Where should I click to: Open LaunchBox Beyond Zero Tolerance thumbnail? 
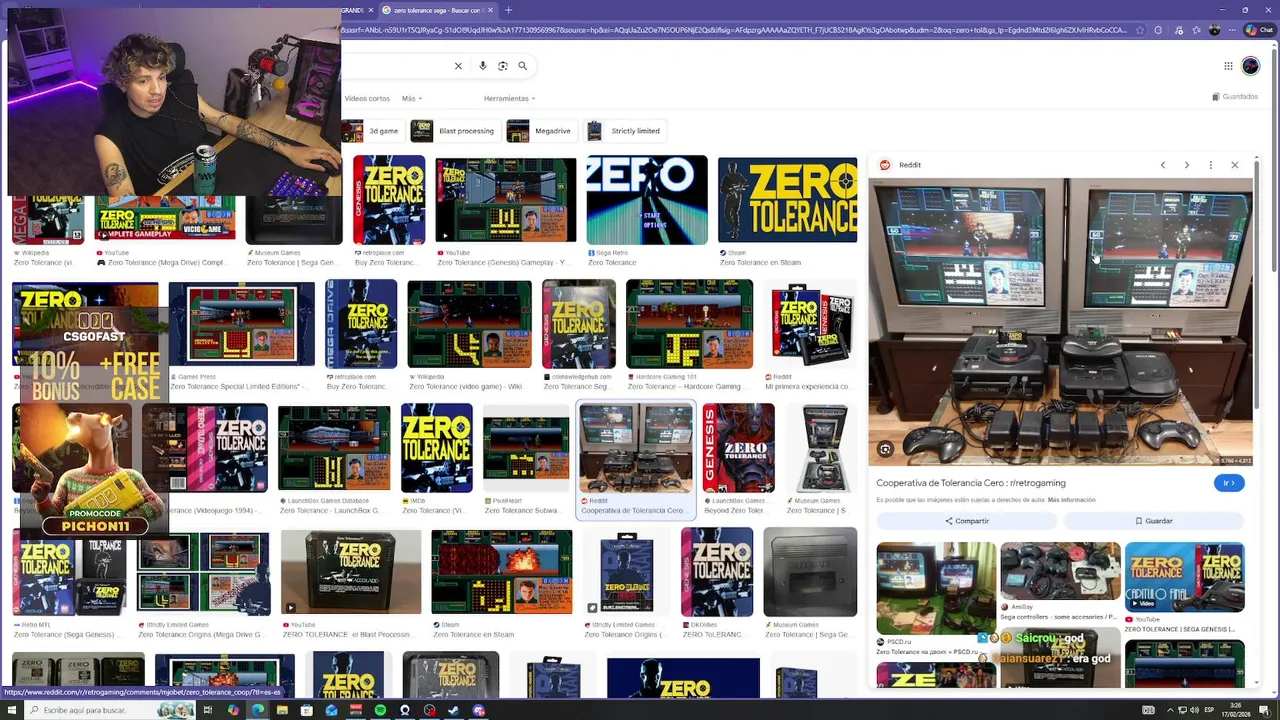click(x=738, y=448)
